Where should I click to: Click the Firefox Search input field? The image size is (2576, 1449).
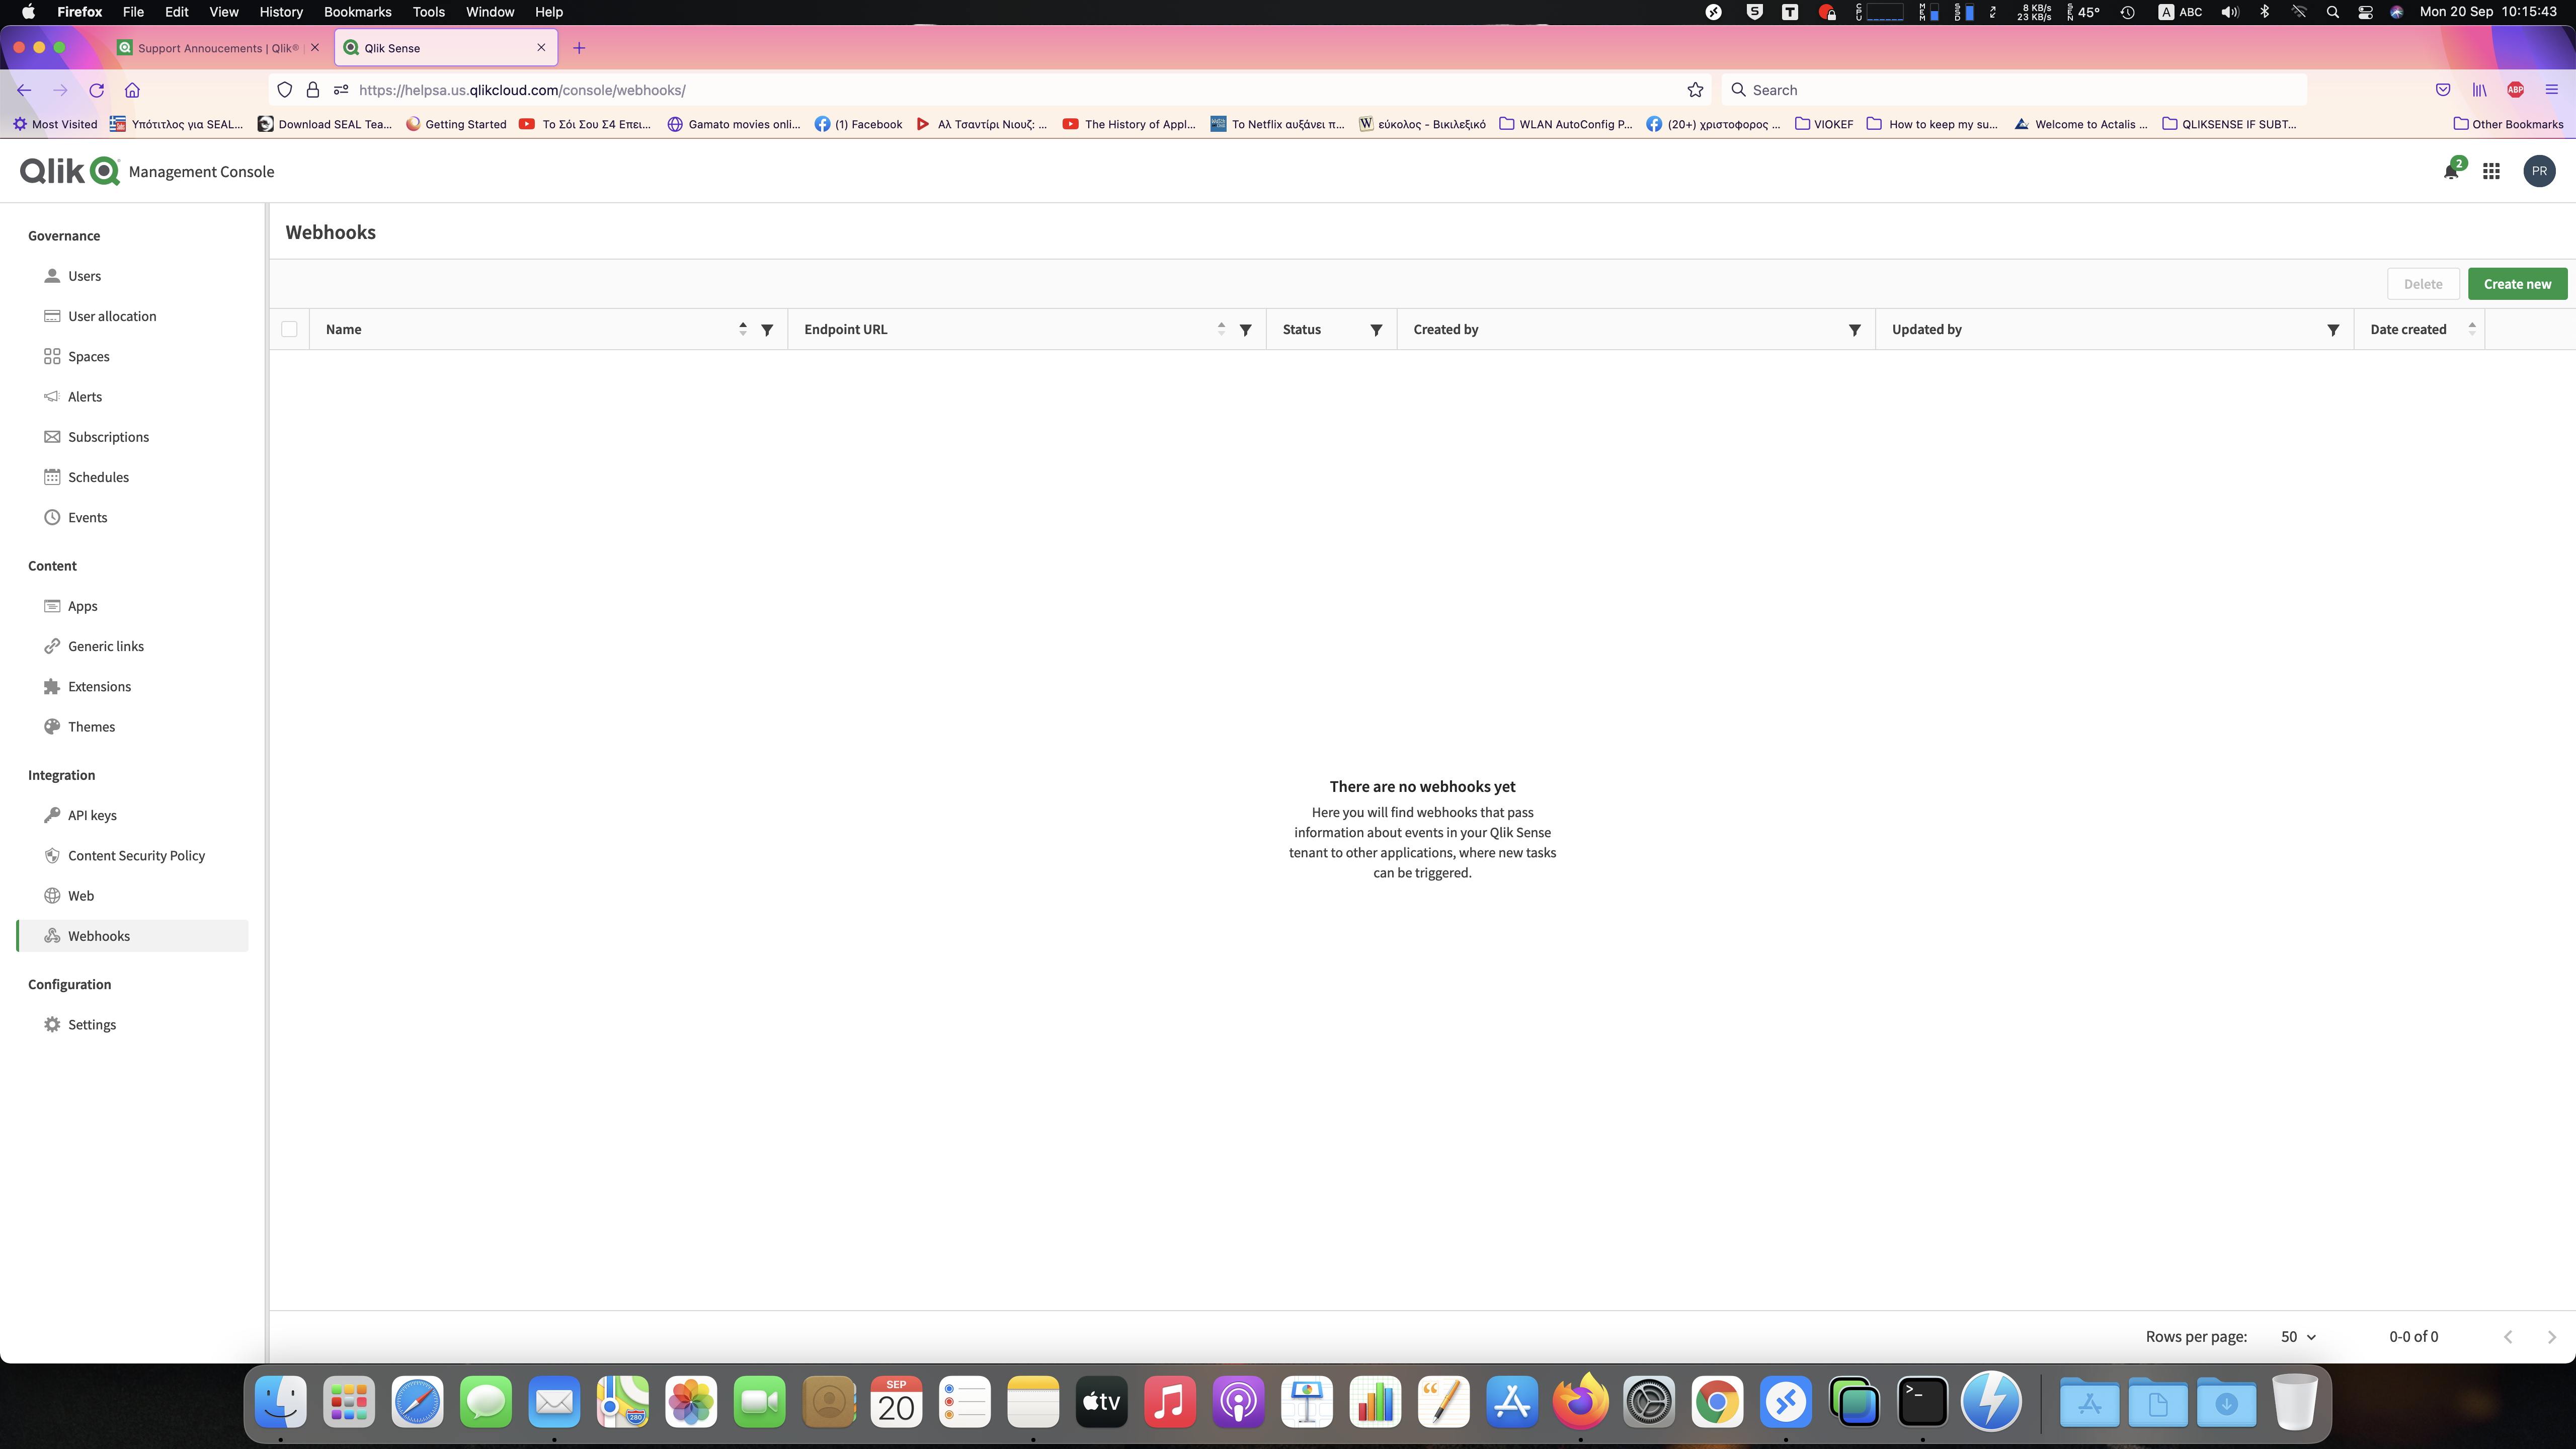tap(2010, 90)
